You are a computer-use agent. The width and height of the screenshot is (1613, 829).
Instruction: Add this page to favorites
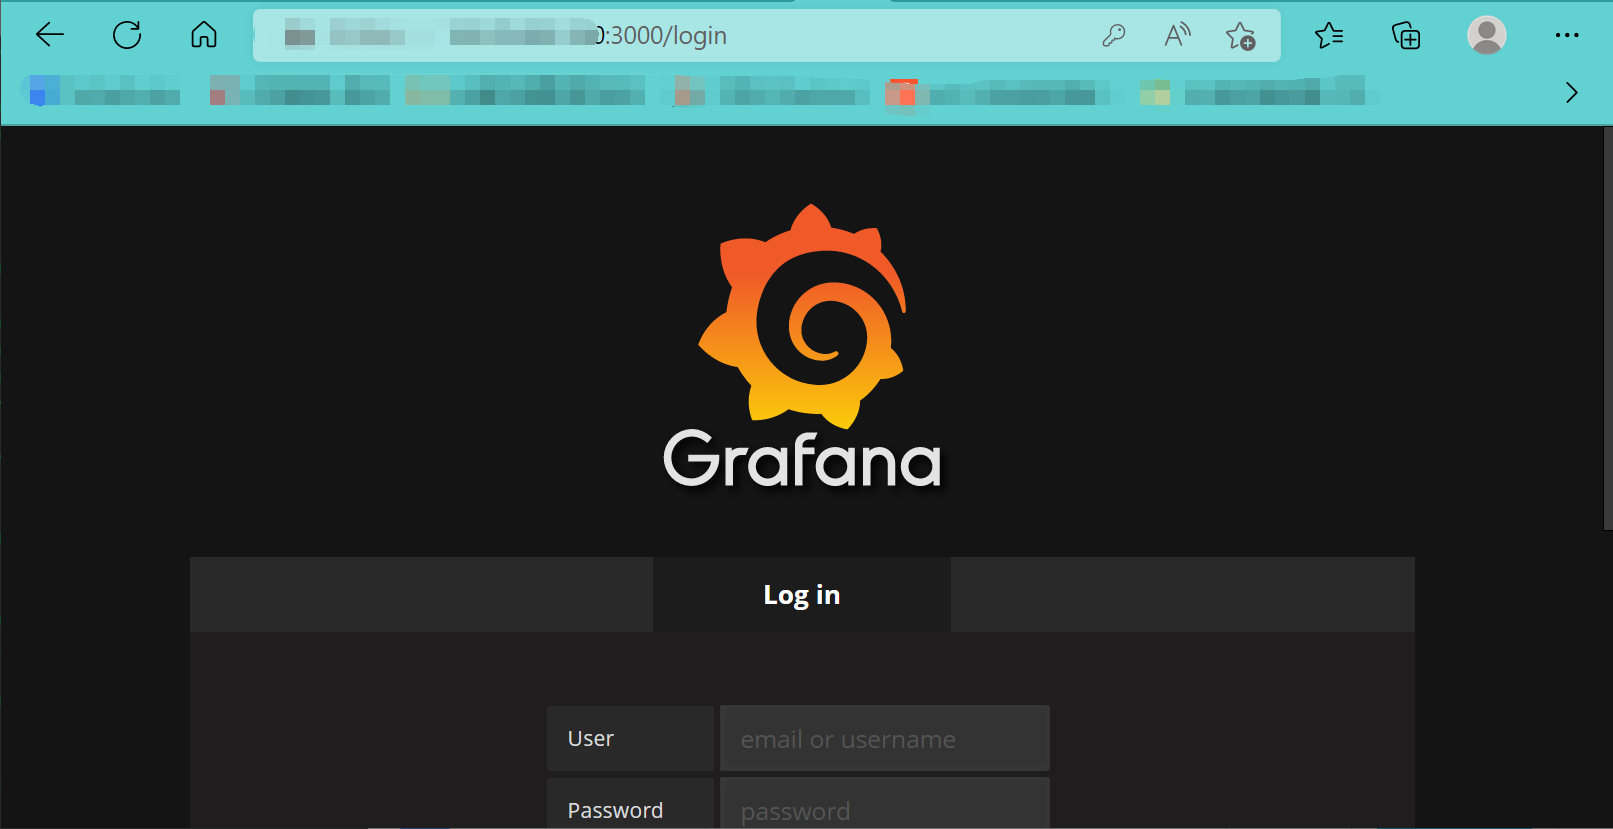[1241, 36]
